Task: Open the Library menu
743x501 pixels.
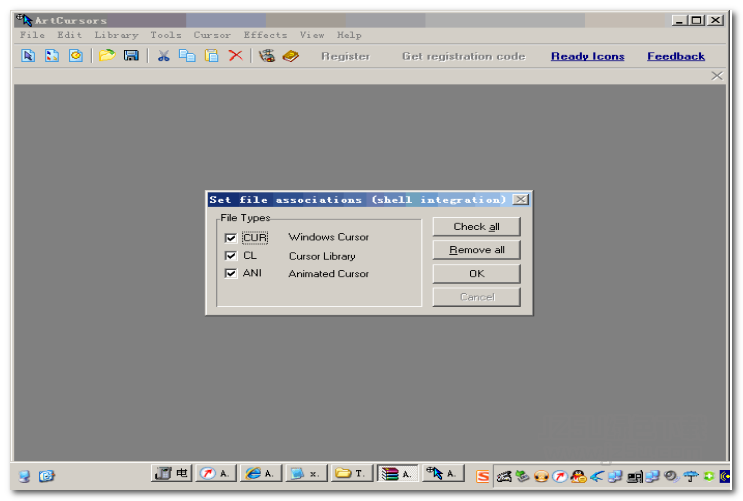Action: pyautogui.click(x=116, y=35)
